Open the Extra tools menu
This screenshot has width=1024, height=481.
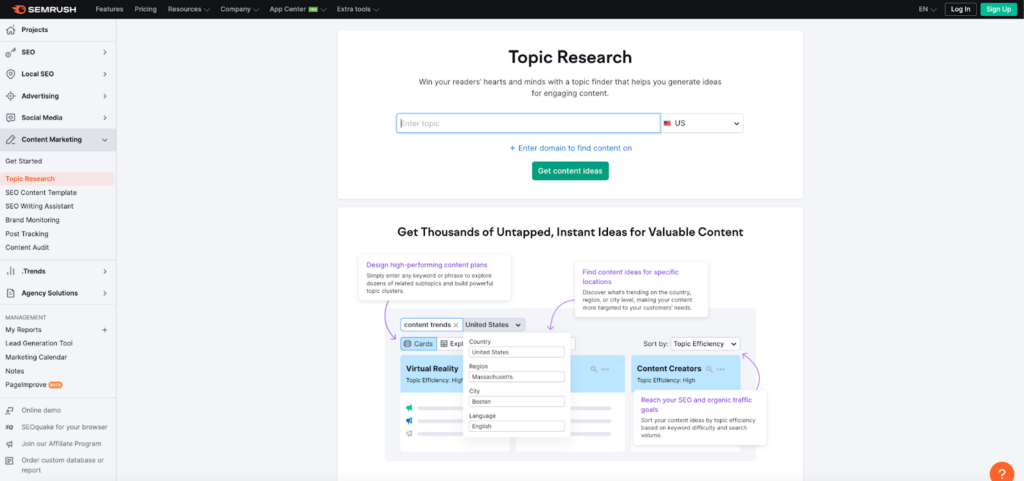[358, 9]
